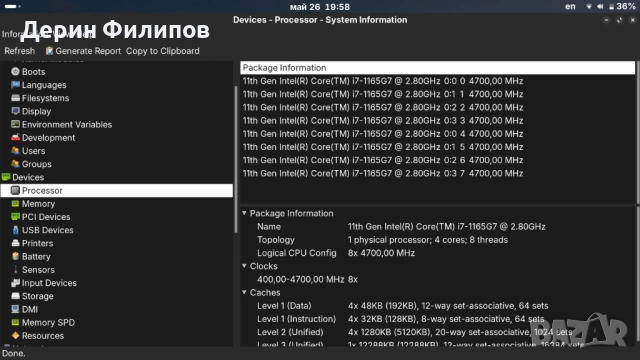Click the Level 1 (Instruction) cache row

click(x=438, y=319)
